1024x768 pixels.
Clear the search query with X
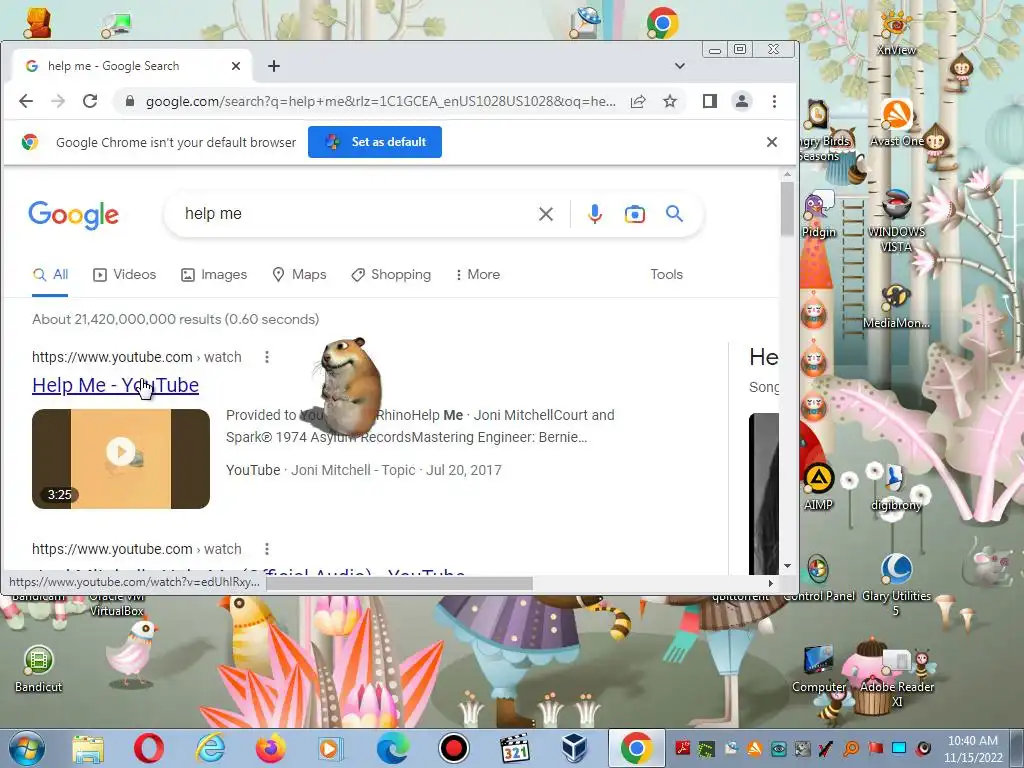tap(546, 214)
